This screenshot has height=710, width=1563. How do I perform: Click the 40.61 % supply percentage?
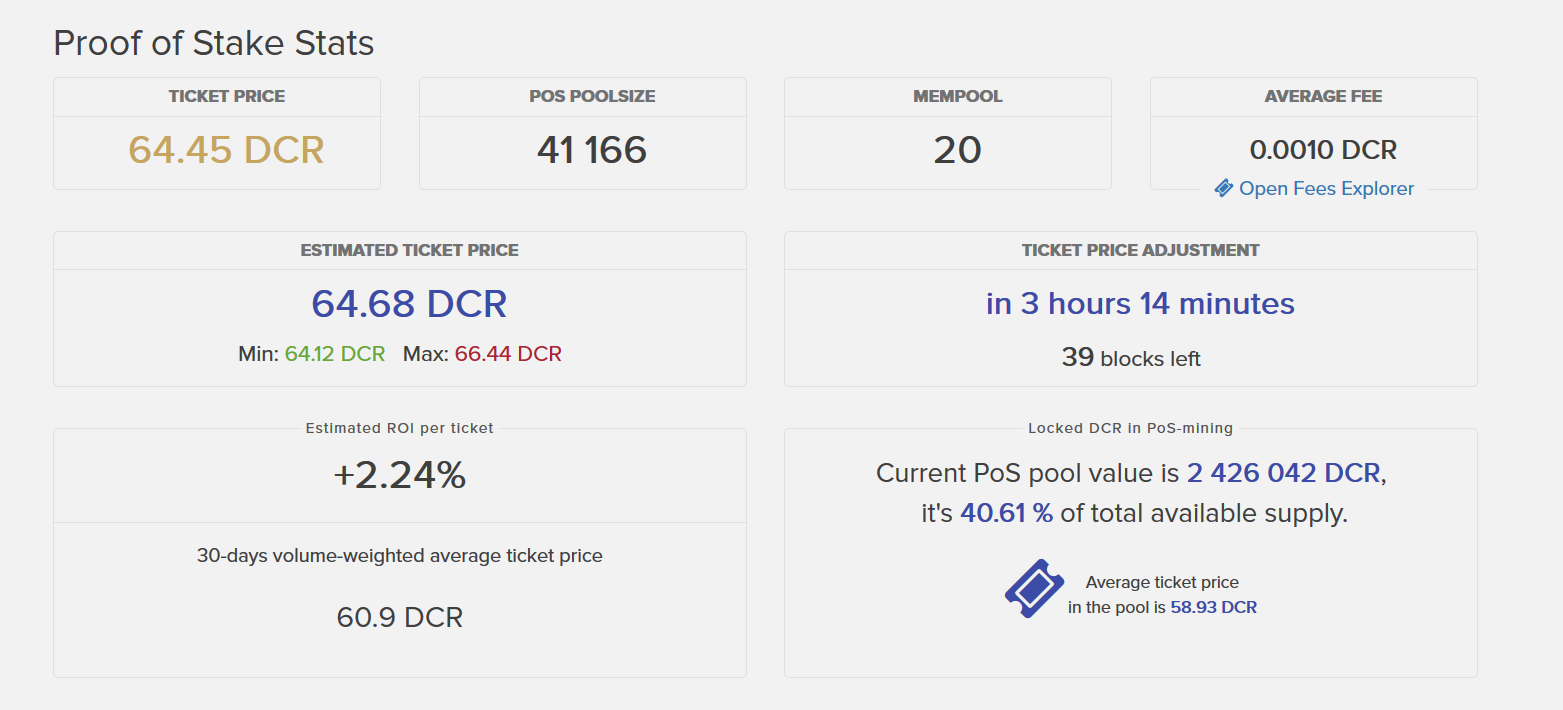tap(1006, 513)
